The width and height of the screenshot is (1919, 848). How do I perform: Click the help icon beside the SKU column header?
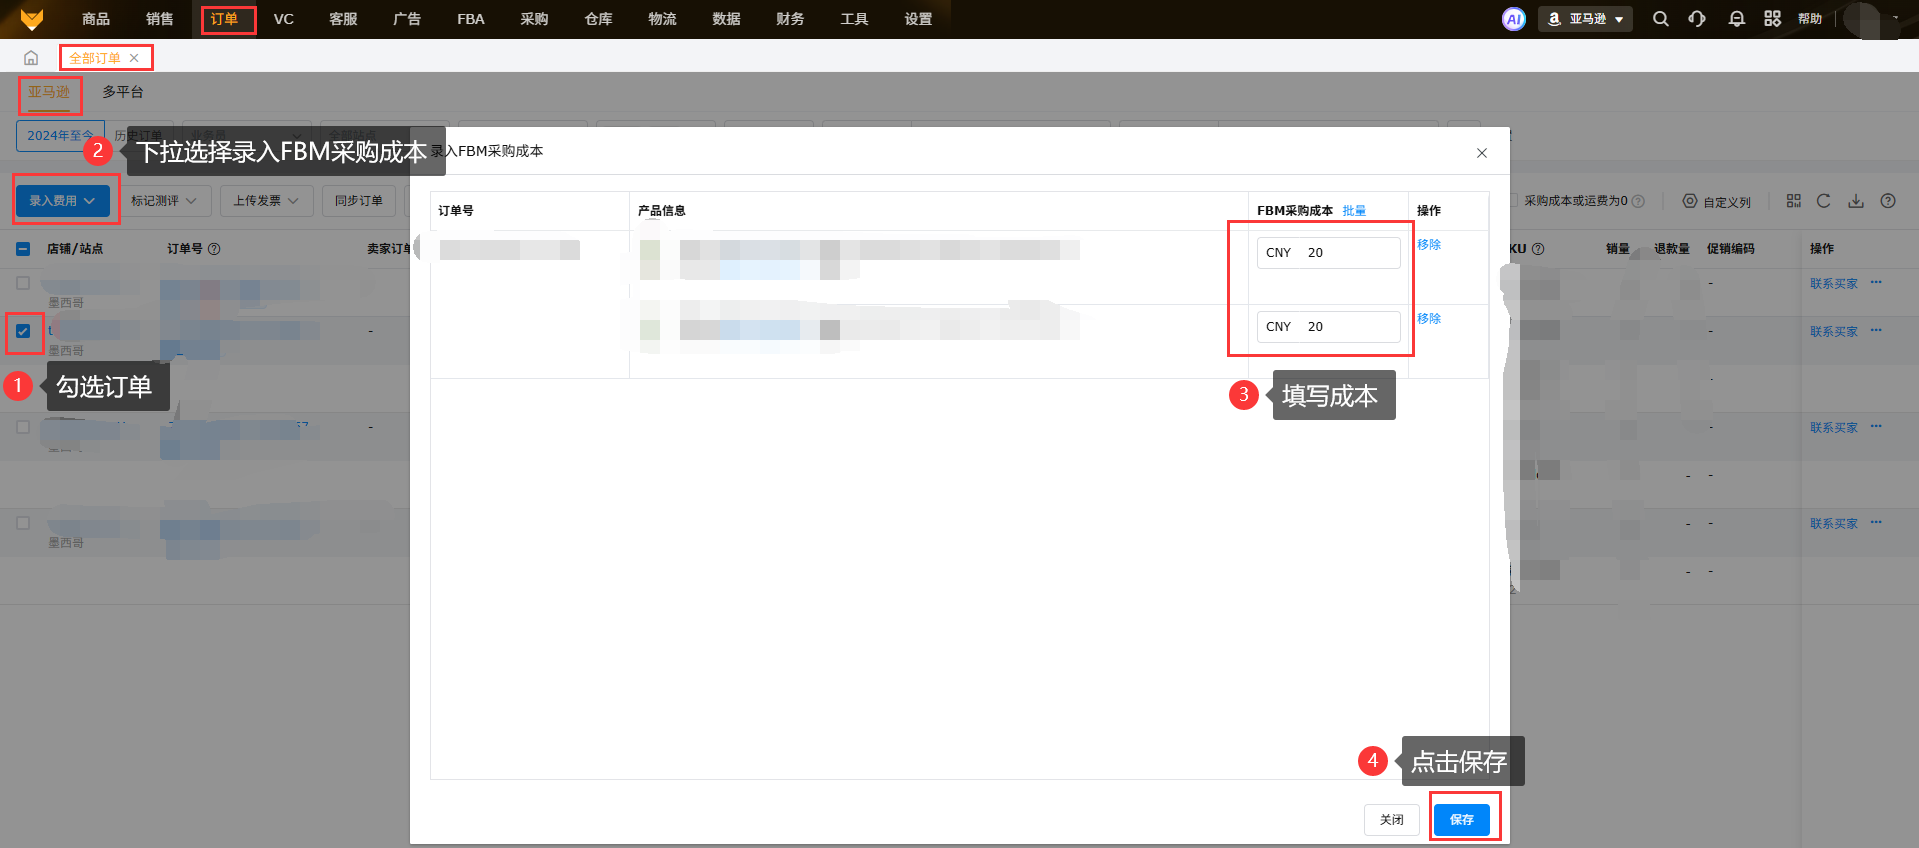click(x=1538, y=249)
